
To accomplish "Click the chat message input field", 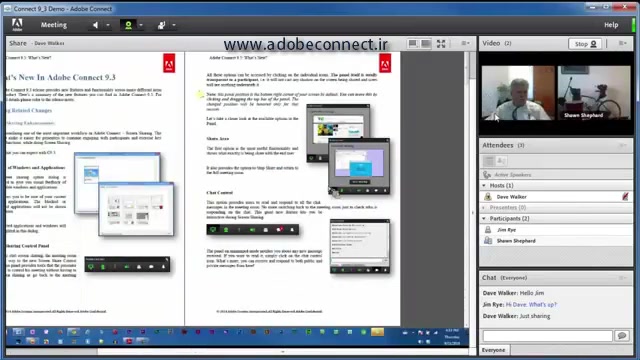I will (x=547, y=336).
